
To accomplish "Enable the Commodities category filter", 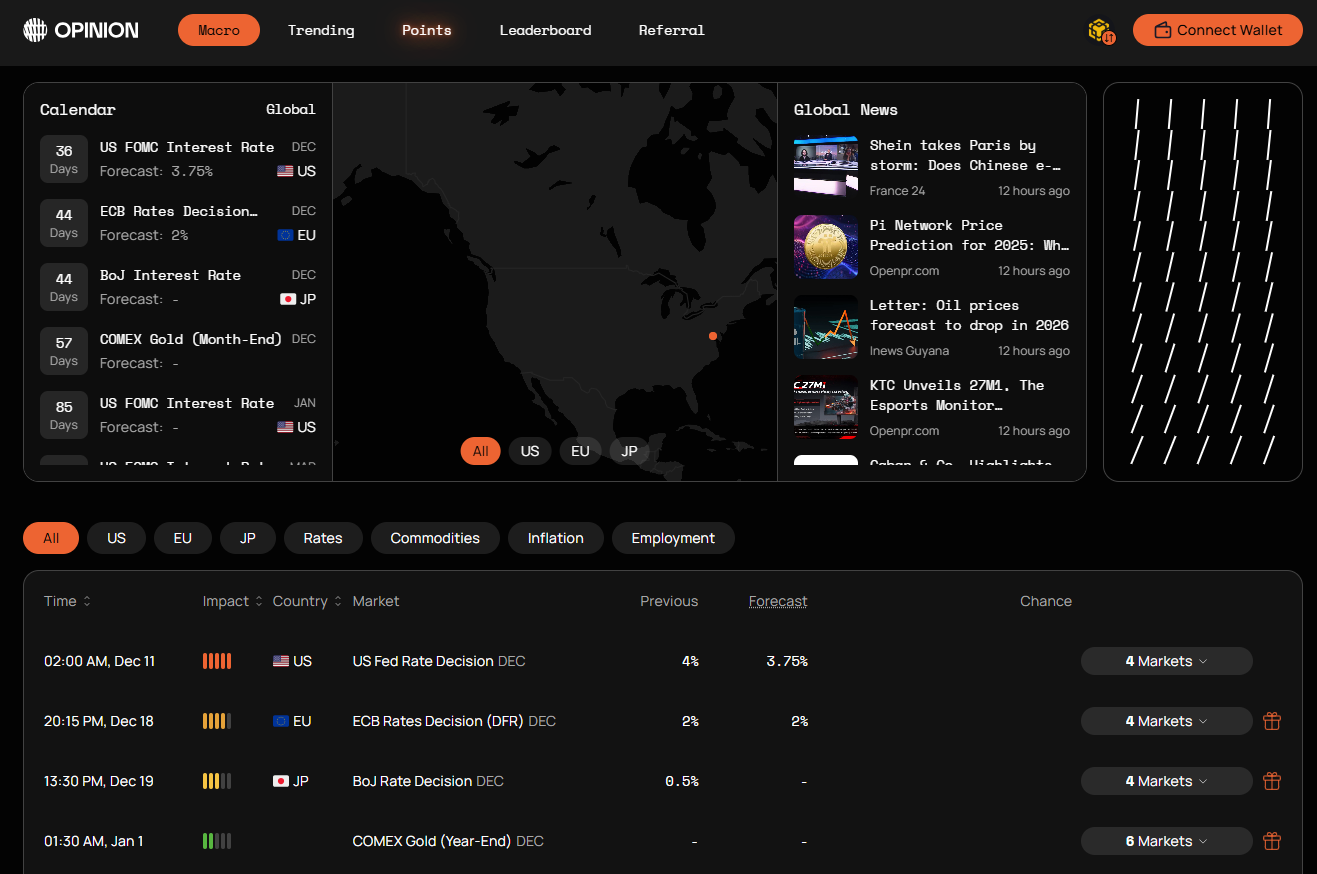I will tap(435, 538).
